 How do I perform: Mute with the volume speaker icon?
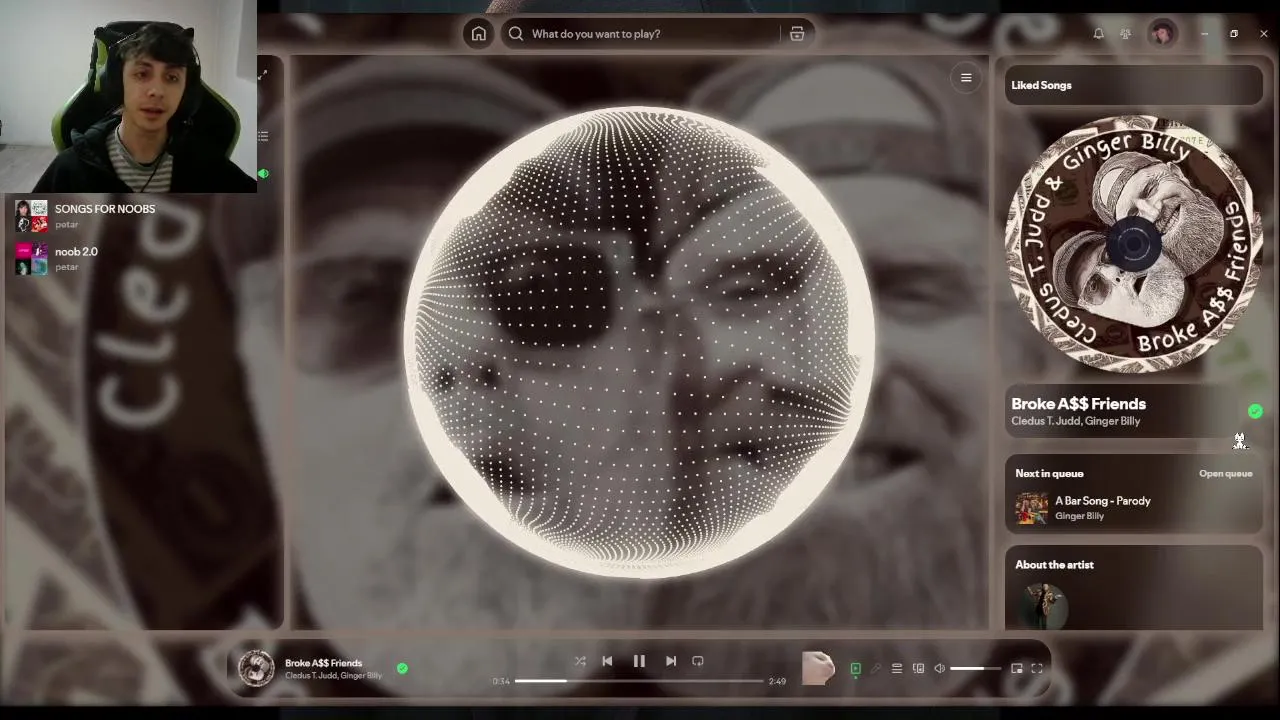tap(940, 669)
